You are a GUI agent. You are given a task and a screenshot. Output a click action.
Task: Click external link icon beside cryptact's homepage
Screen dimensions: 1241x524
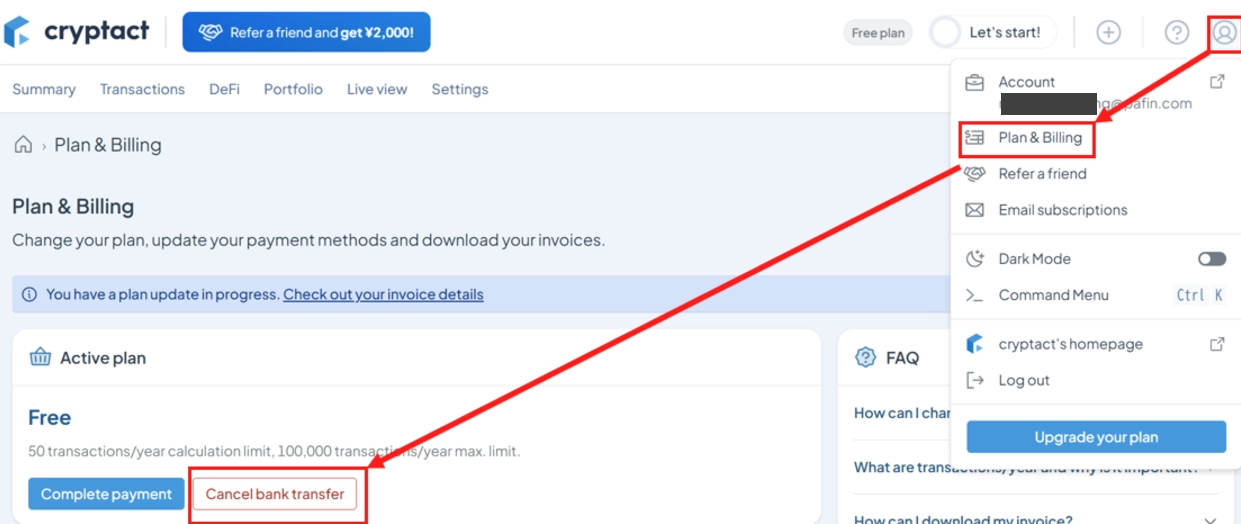pos(1217,344)
